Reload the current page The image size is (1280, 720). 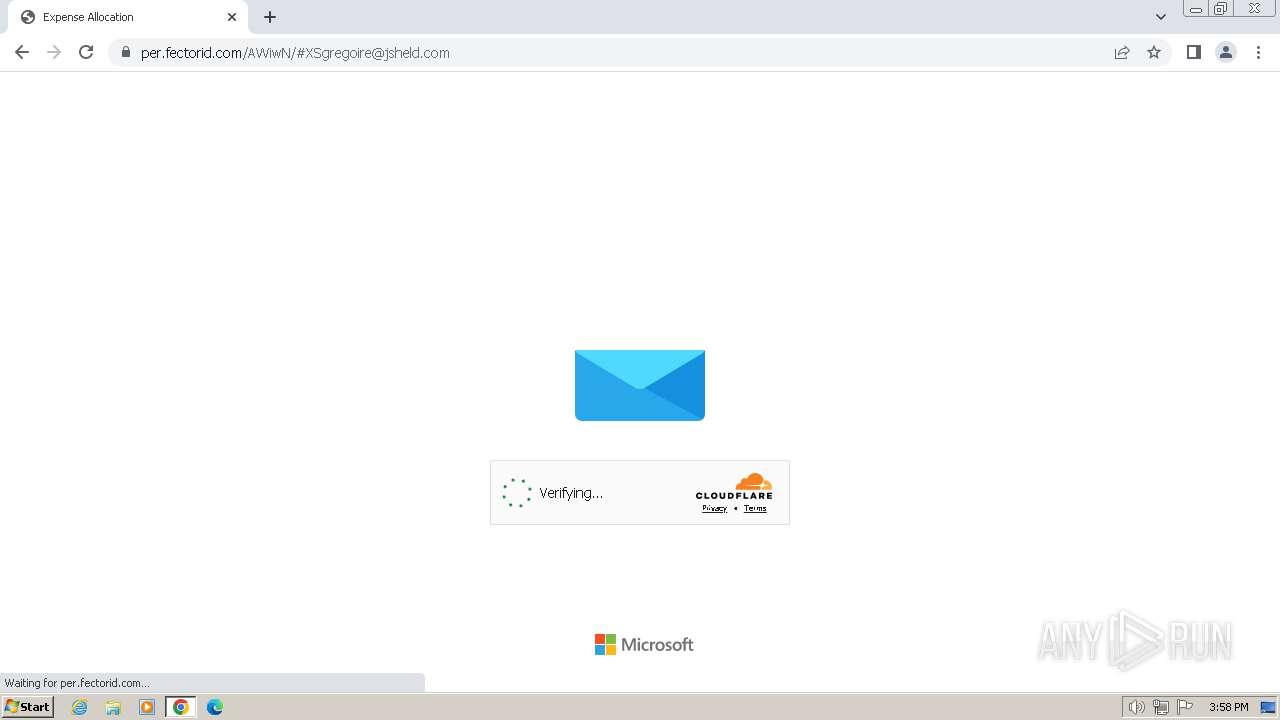86,52
